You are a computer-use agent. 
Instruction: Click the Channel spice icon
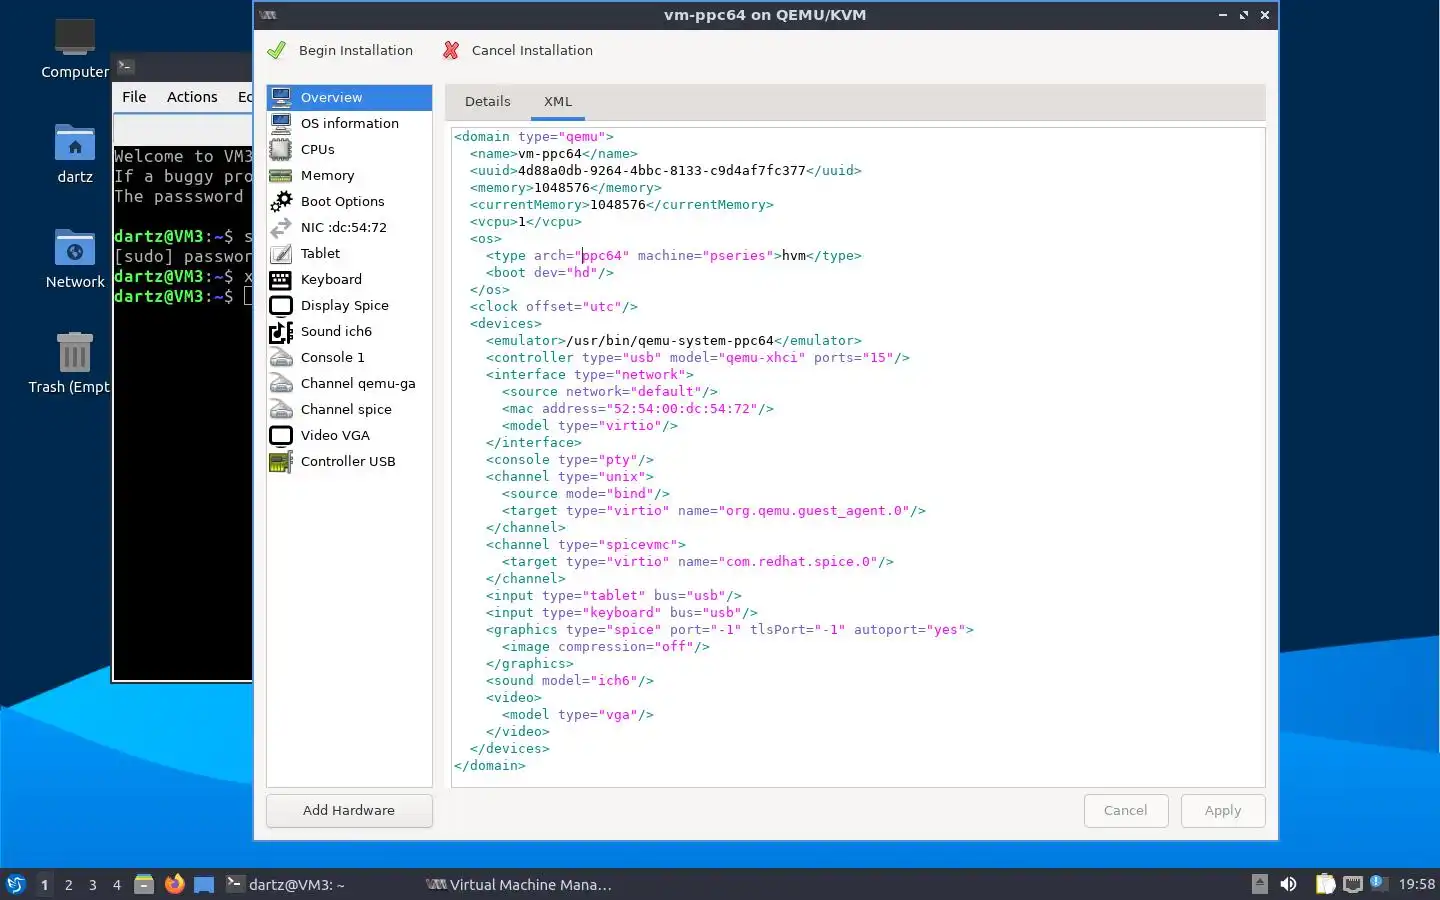(x=281, y=409)
